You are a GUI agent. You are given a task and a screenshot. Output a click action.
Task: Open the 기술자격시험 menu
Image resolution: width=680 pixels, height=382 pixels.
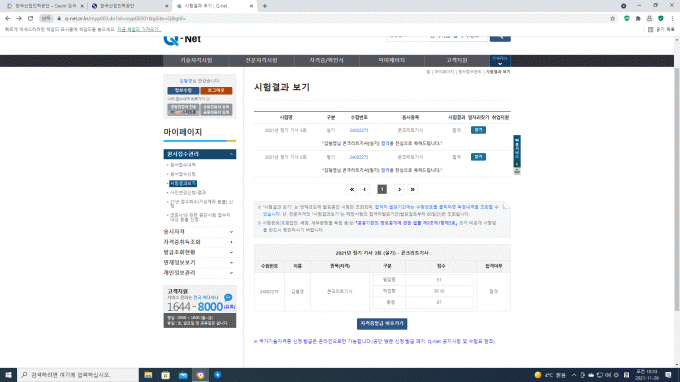(x=196, y=60)
